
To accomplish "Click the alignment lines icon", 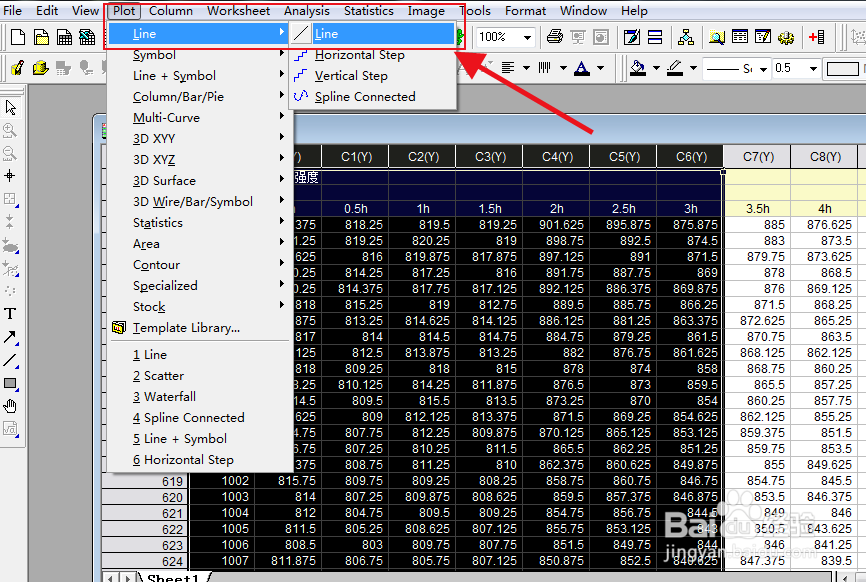I will 508,68.
